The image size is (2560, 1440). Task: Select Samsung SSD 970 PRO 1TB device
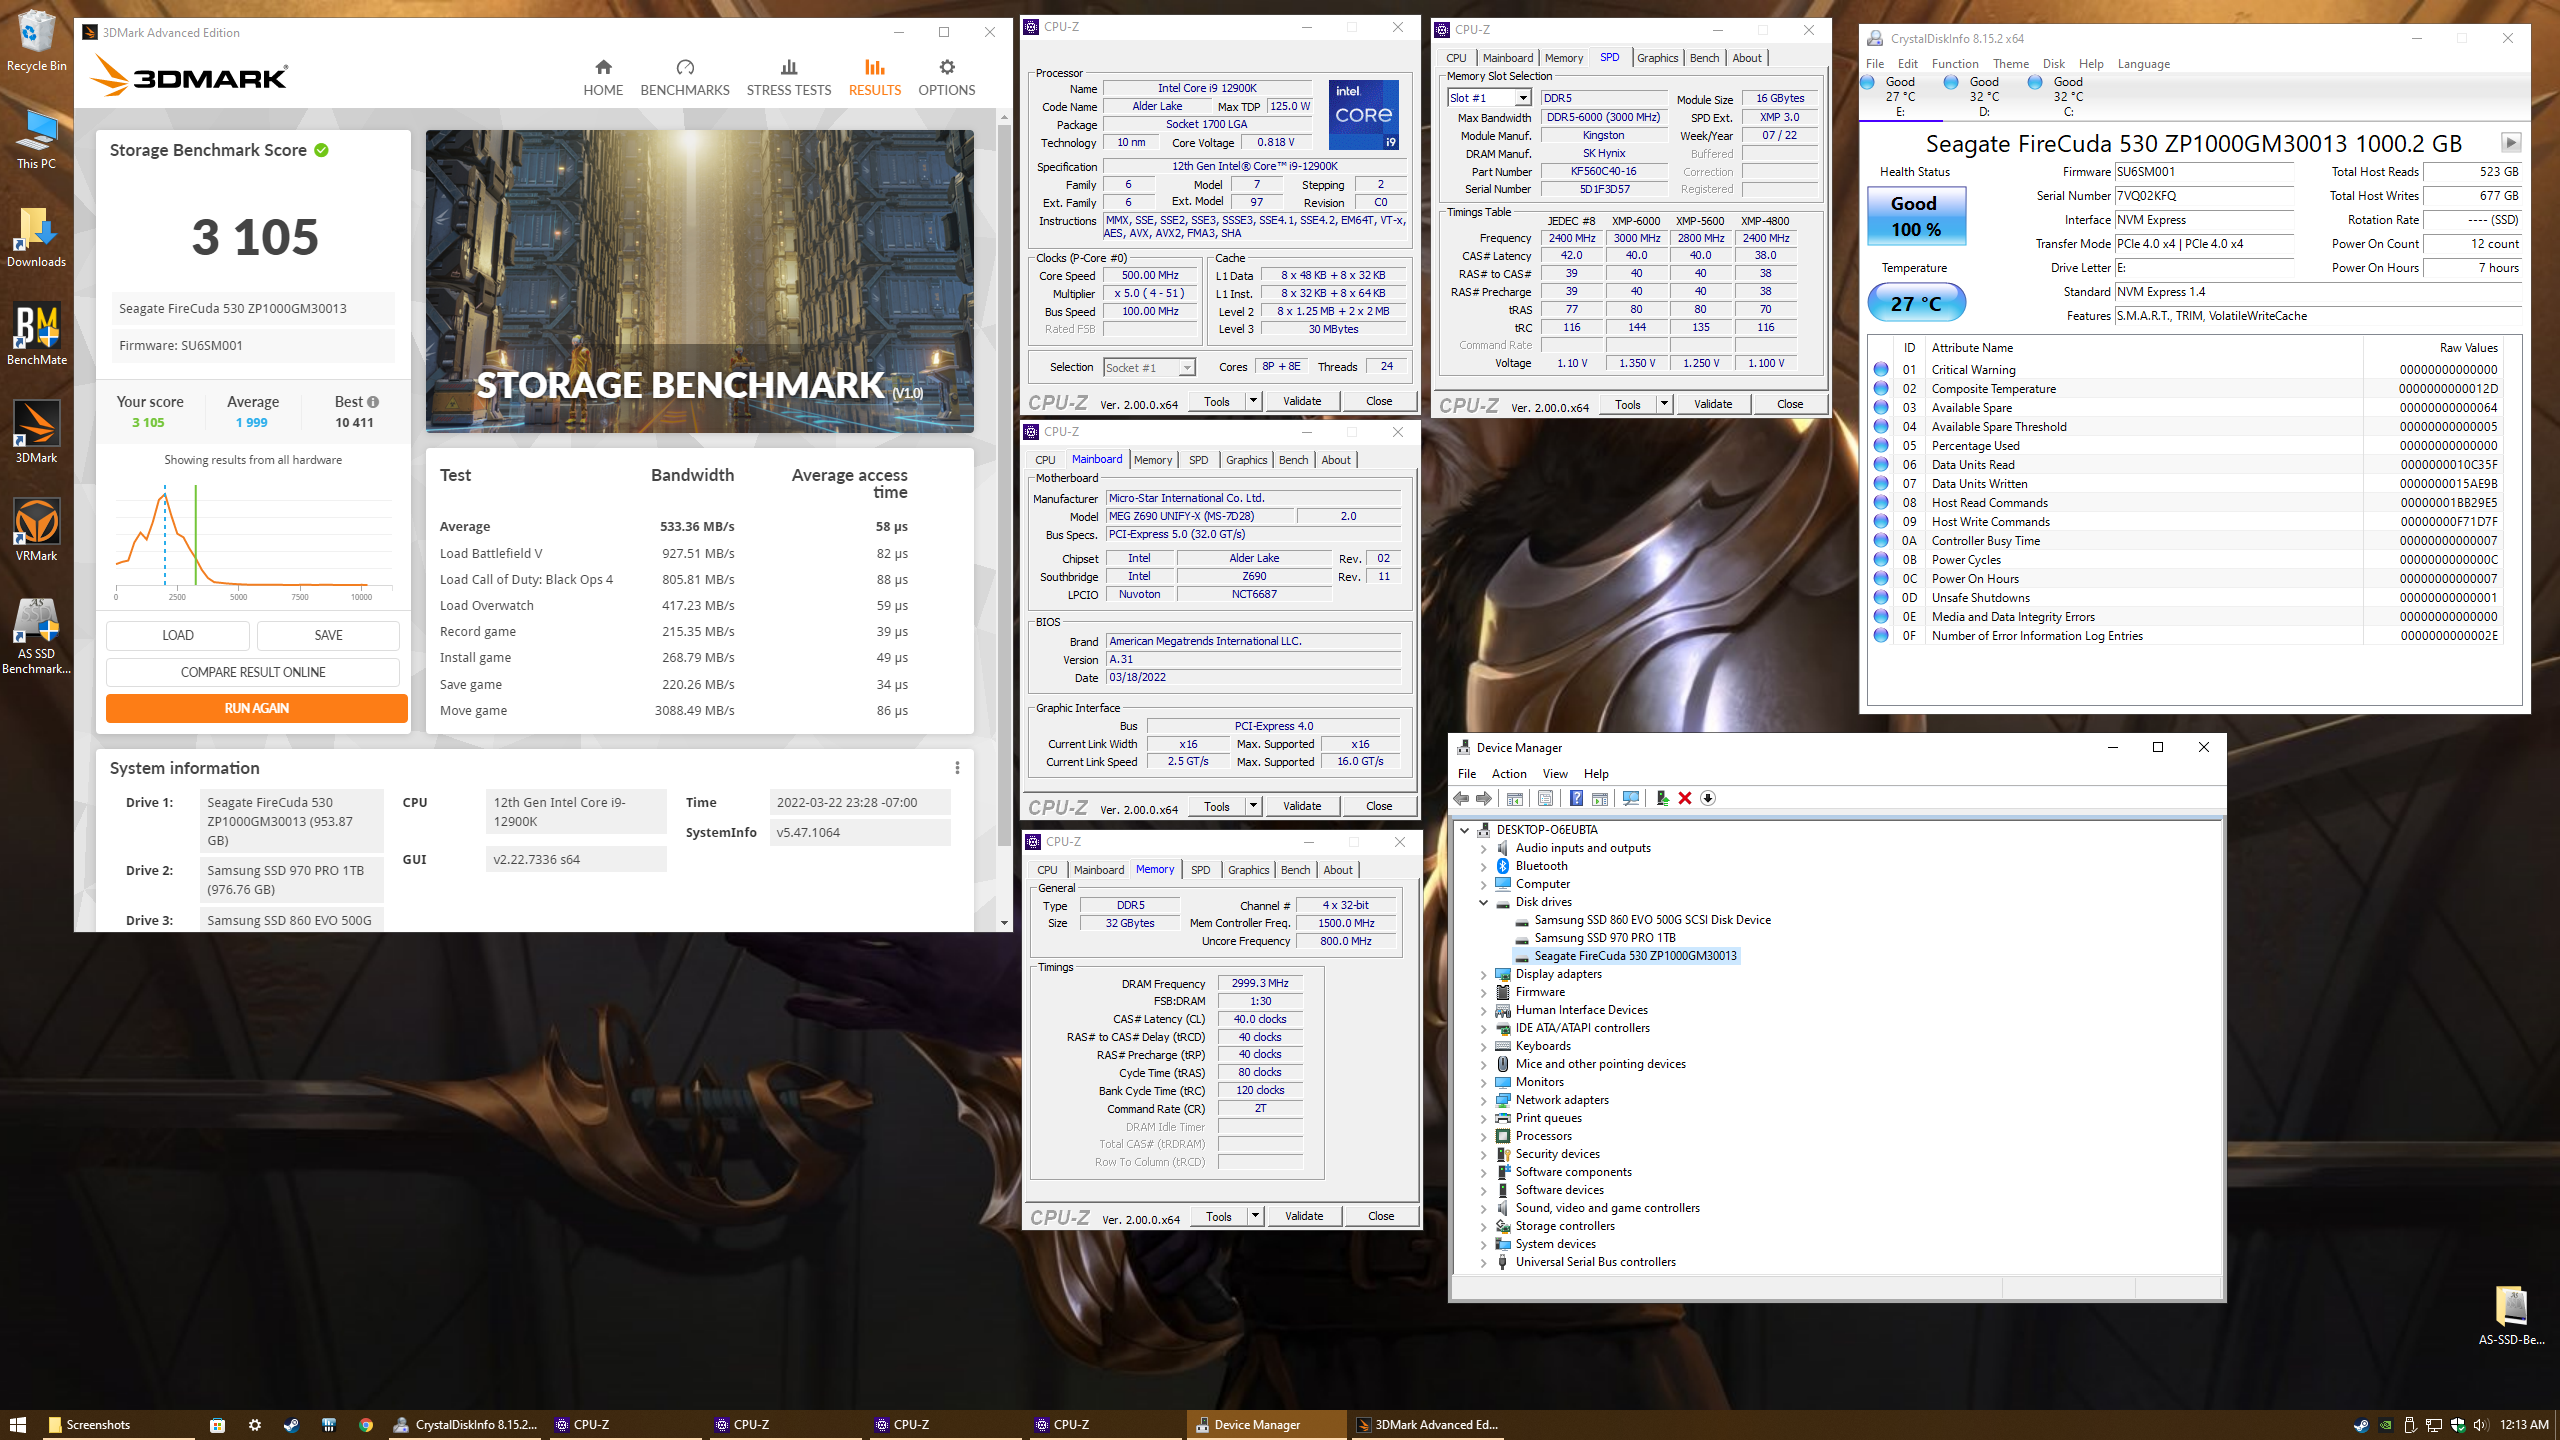pos(1604,938)
